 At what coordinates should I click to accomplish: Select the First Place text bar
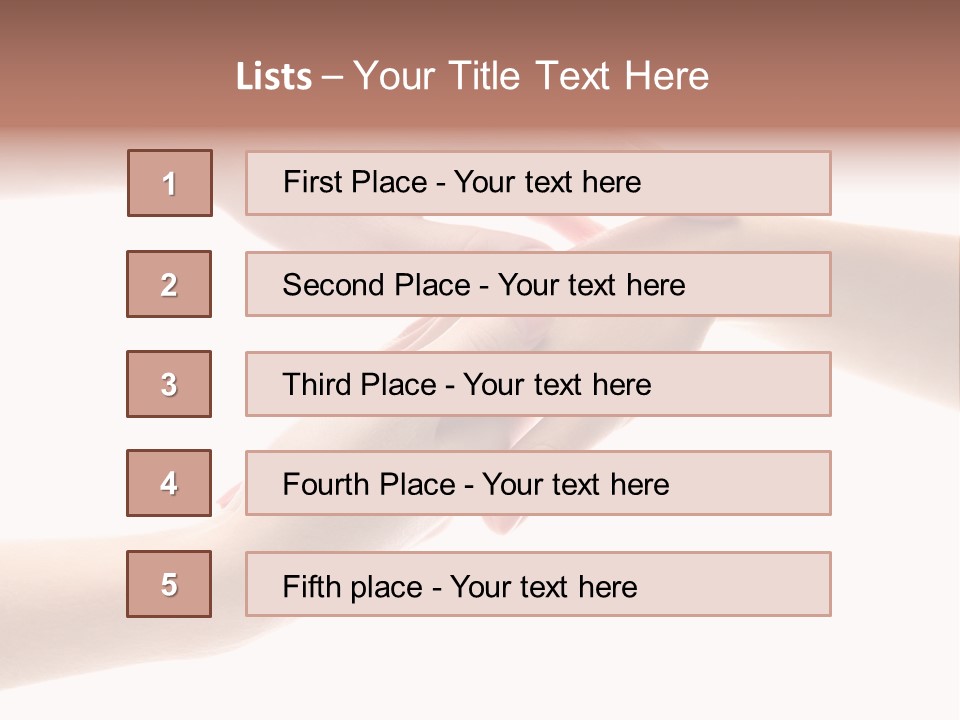538,183
